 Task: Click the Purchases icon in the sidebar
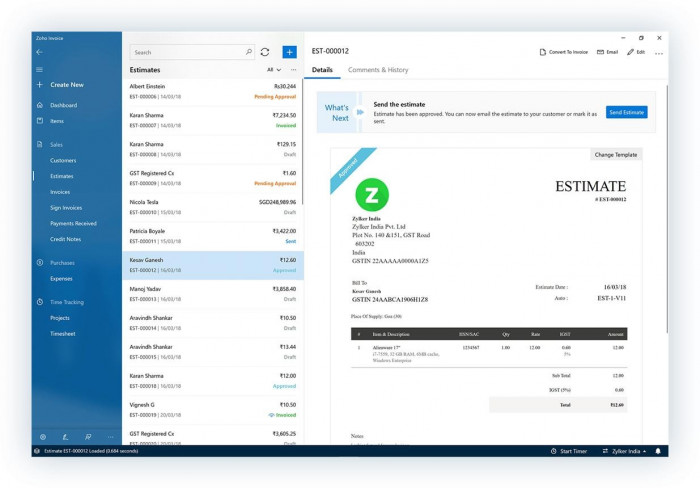[40, 263]
